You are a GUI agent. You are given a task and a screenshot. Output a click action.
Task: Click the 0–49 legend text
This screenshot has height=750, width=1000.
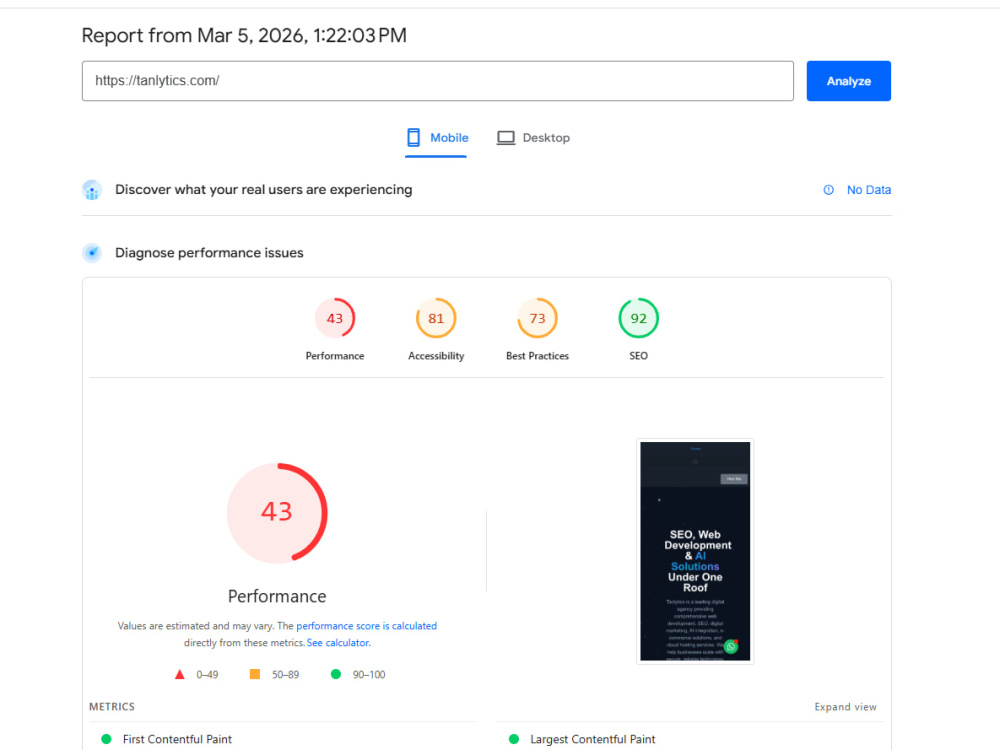[x=207, y=675]
